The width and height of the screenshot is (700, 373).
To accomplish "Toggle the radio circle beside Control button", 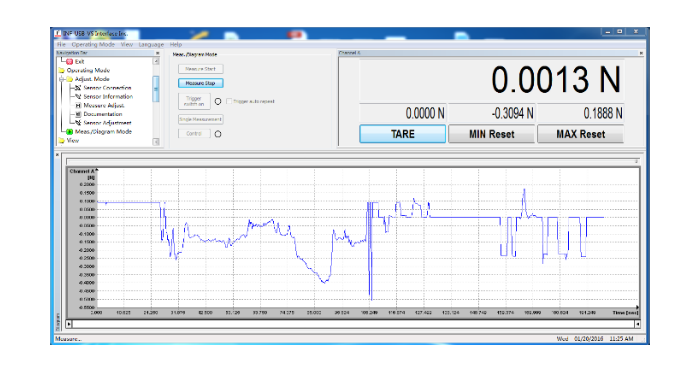I will click(x=218, y=134).
